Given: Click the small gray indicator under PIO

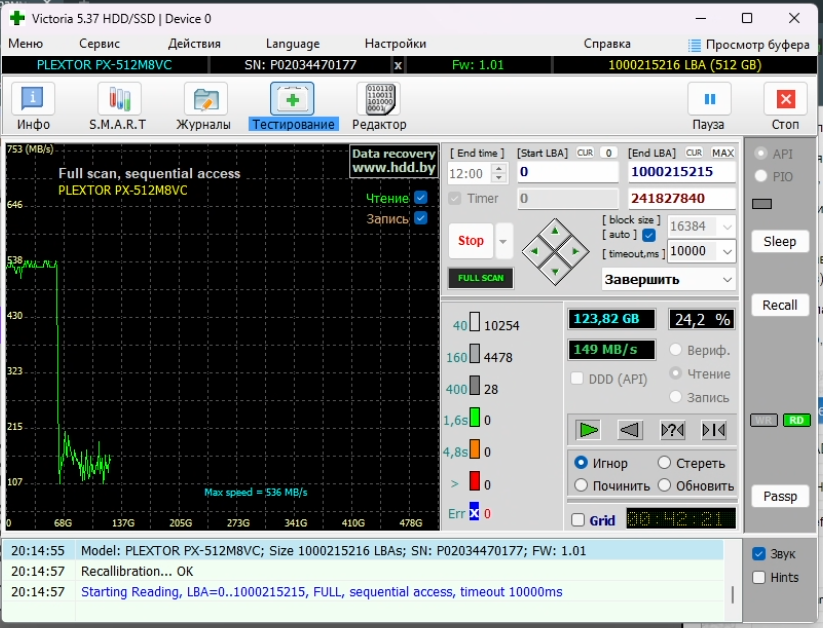Looking at the screenshot, I should point(762,204).
